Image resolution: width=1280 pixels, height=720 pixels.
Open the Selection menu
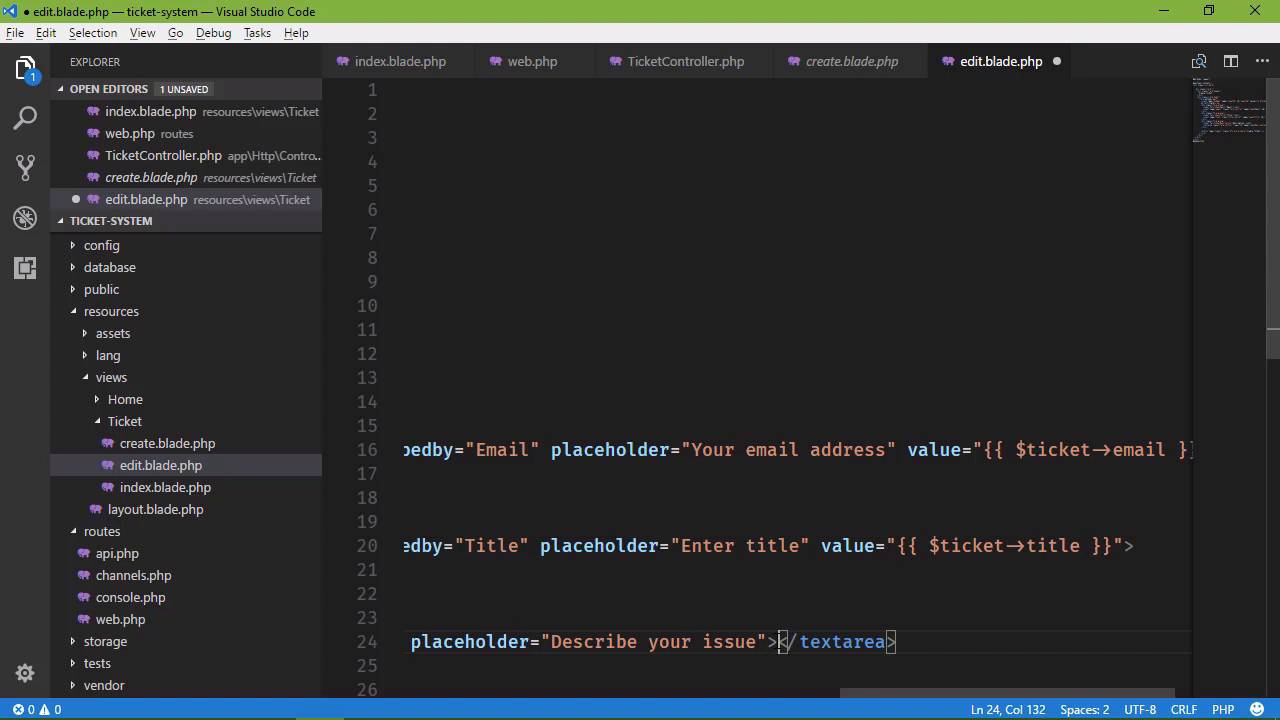pyautogui.click(x=93, y=33)
